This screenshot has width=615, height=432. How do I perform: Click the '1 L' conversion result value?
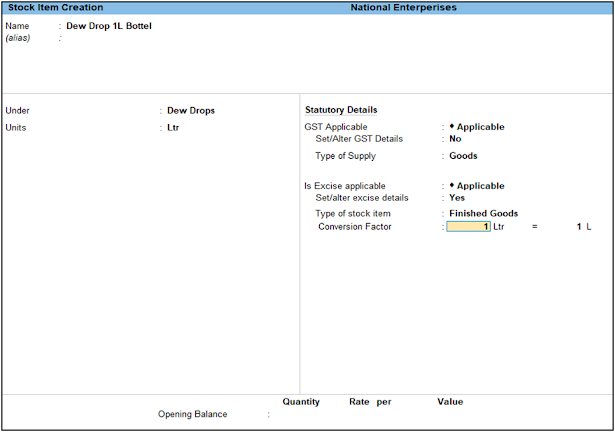click(x=584, y=226)
